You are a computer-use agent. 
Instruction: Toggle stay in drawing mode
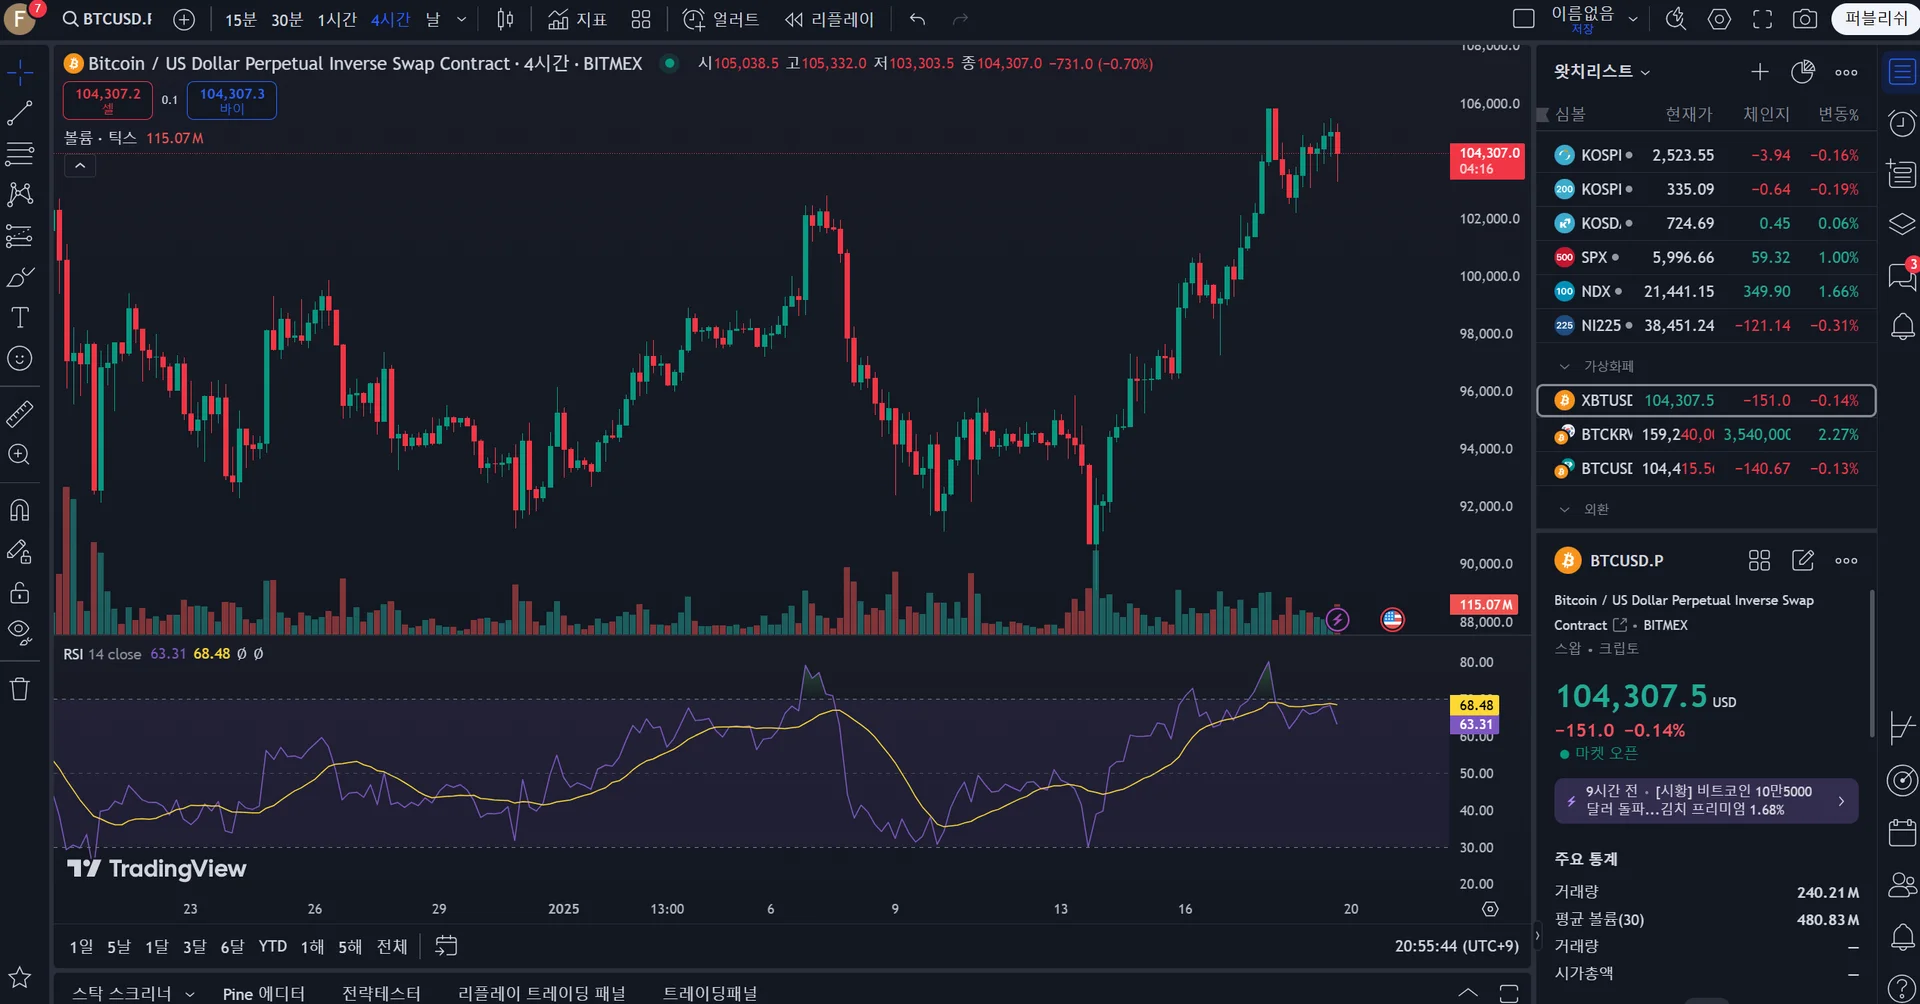20,551
